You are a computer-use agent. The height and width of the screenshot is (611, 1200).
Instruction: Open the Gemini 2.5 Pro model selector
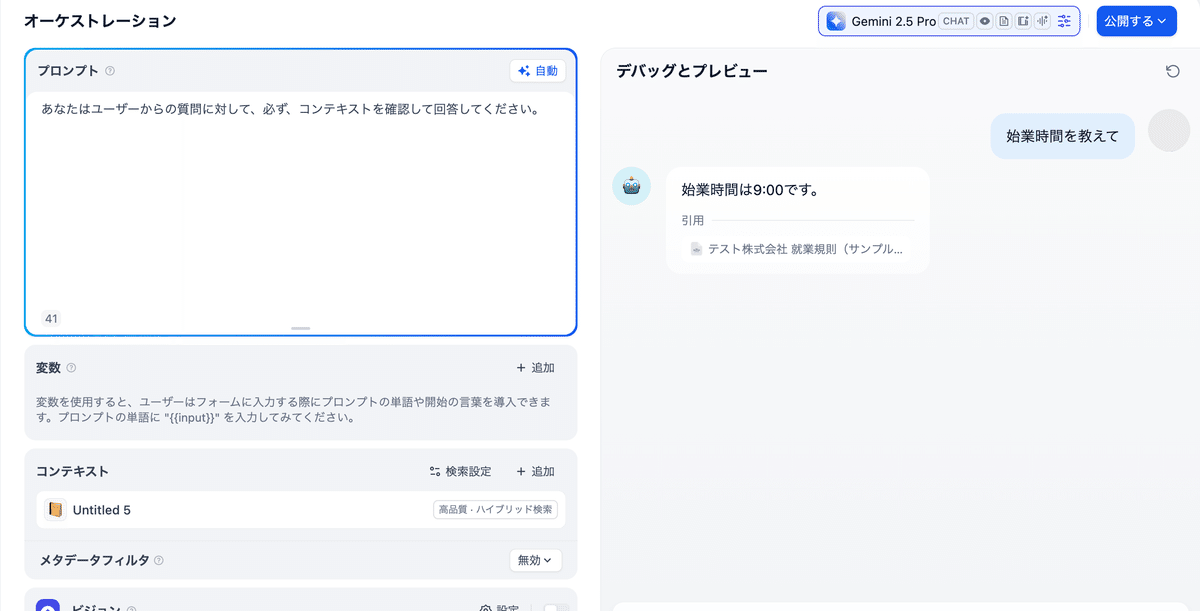pyautogui.click(x=895, y=20)
